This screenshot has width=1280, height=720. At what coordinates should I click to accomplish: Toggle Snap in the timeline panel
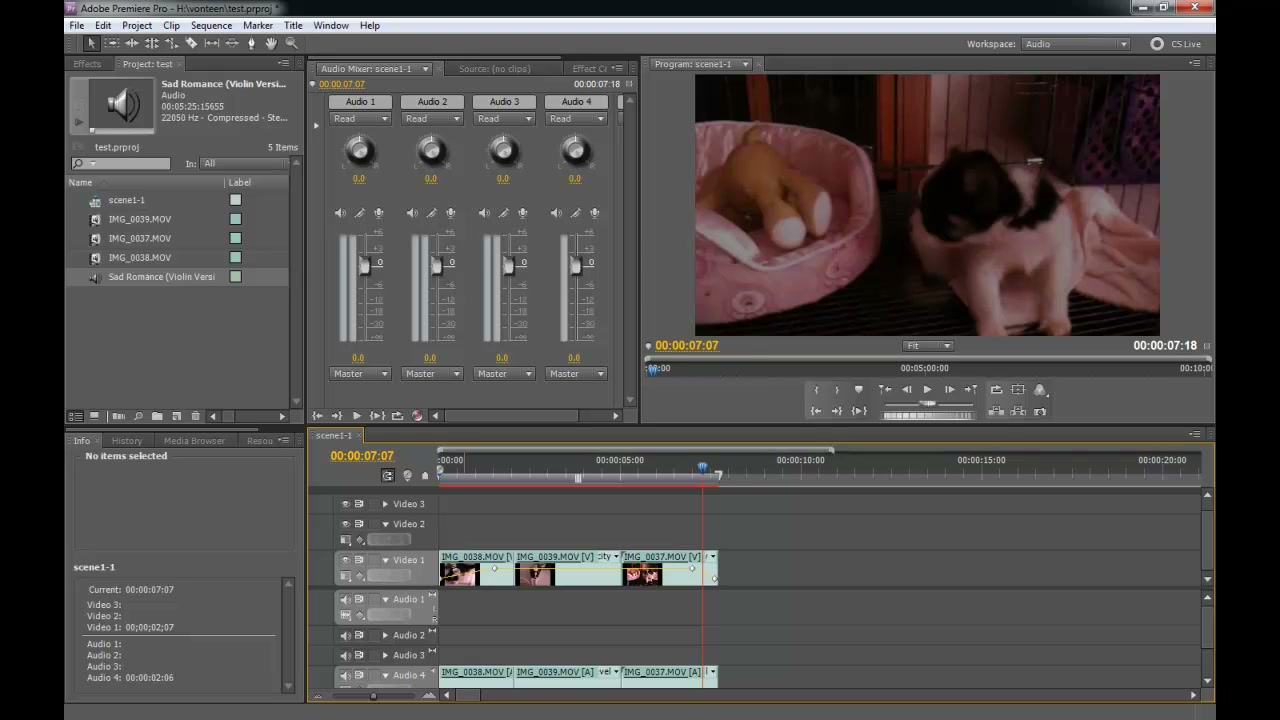[x=388, y=476]
